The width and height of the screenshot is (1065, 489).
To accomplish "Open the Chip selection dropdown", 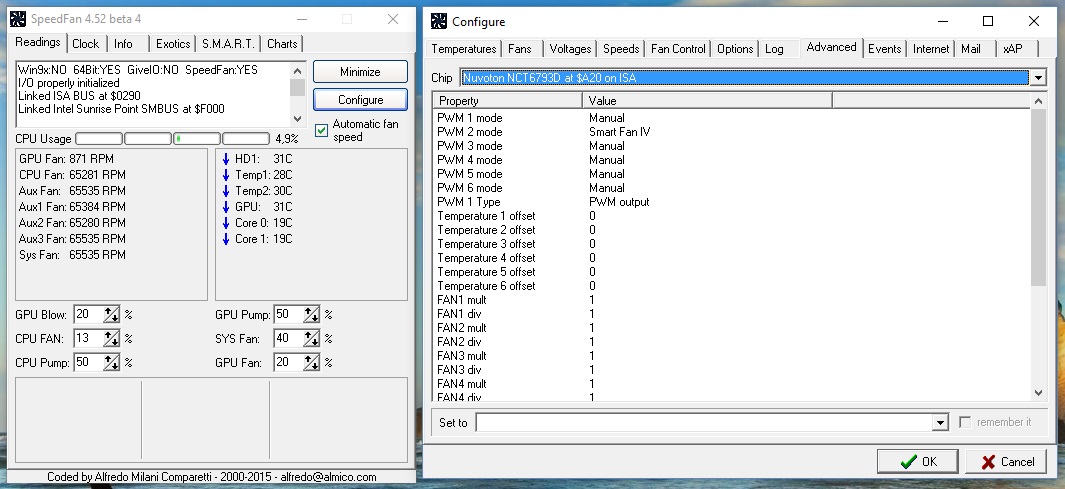I will click(1037, 77).
